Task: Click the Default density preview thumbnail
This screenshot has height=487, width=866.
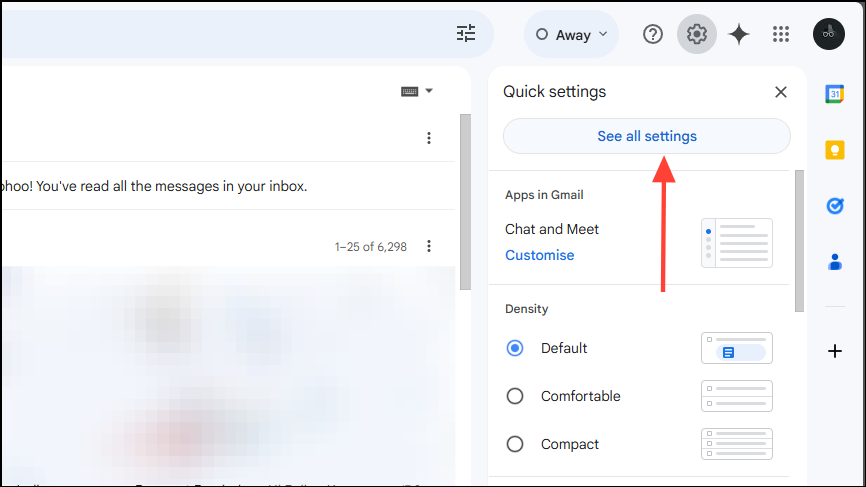Action: pos(737,348)
